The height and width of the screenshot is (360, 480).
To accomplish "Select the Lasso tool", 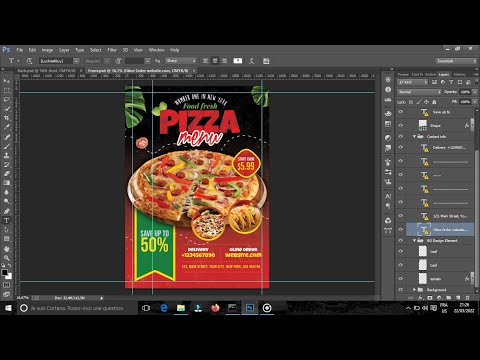I will tap(6, 99).
